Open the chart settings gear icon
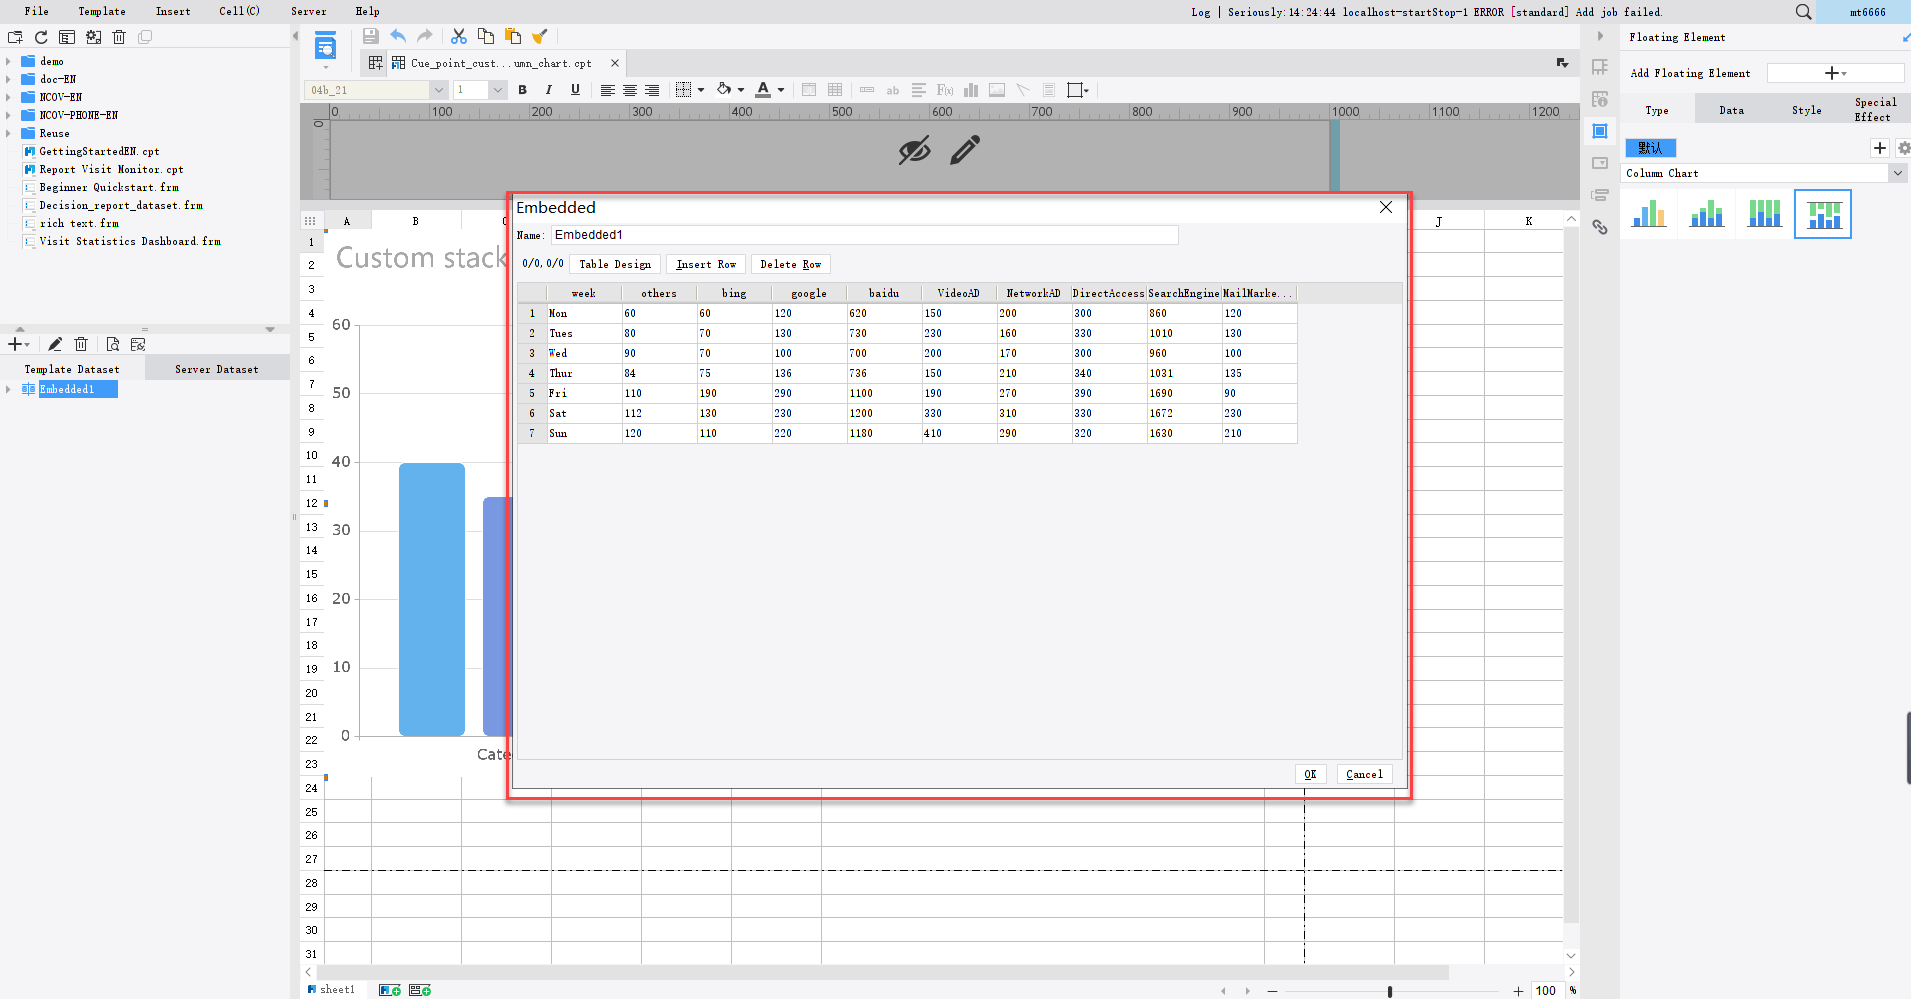 (1903, 148)
